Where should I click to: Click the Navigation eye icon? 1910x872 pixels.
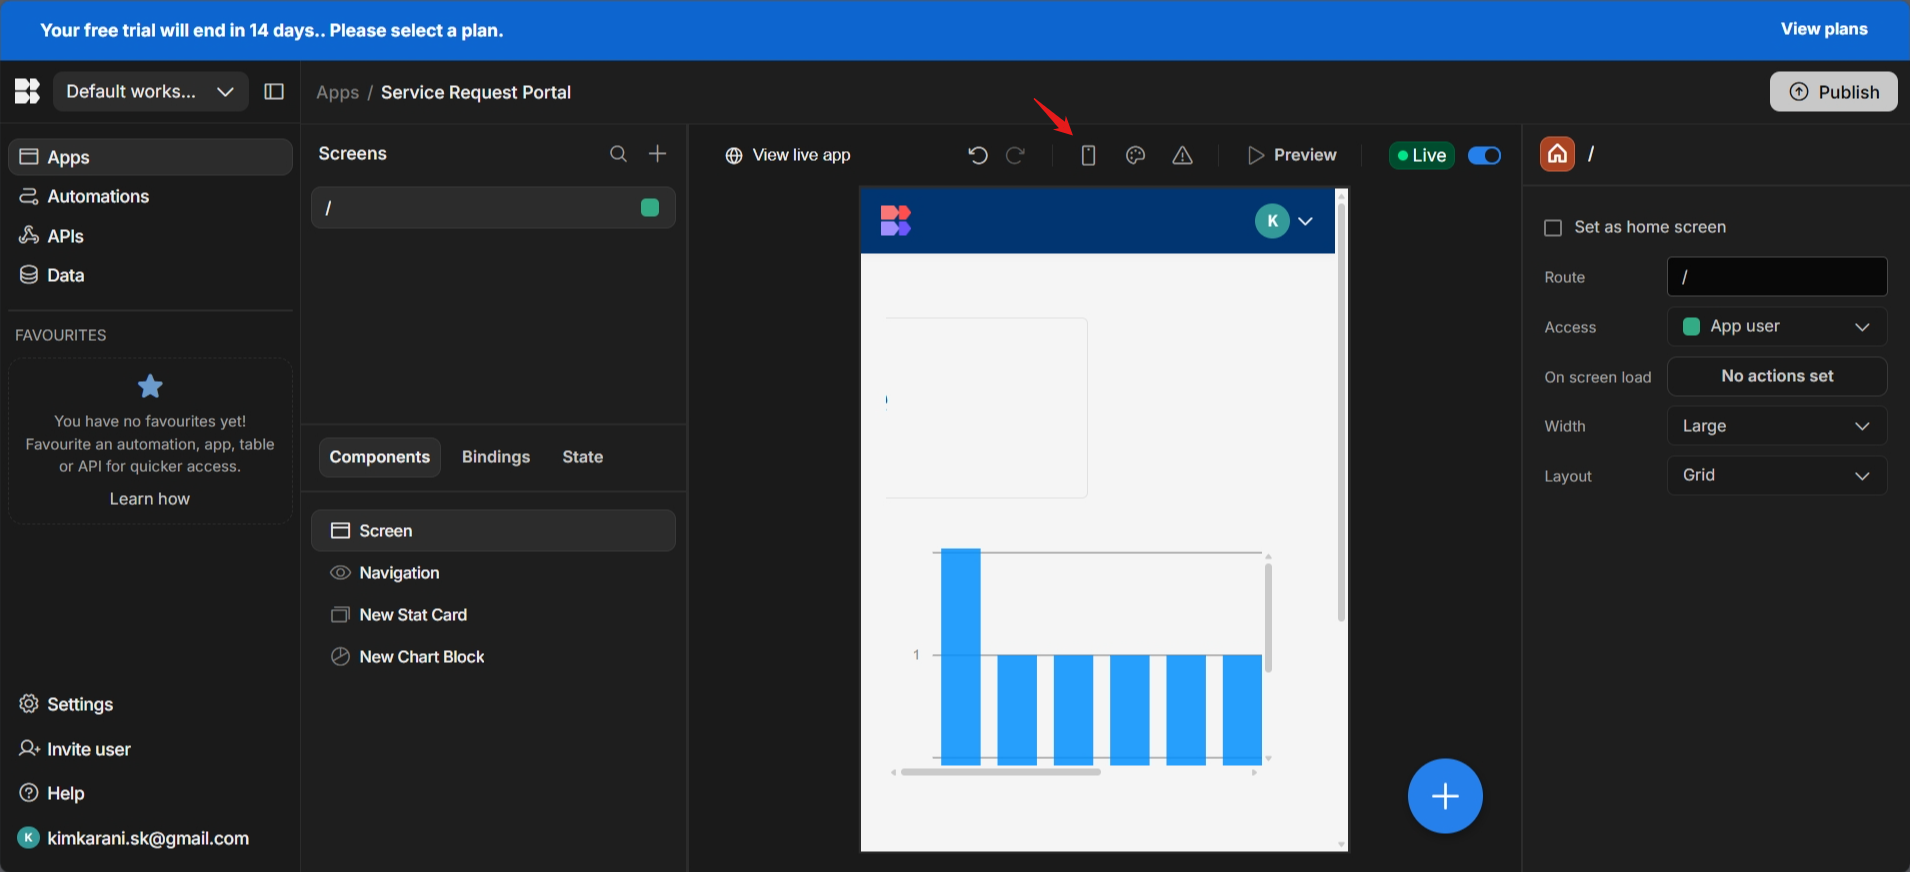(x=340, y=573)
